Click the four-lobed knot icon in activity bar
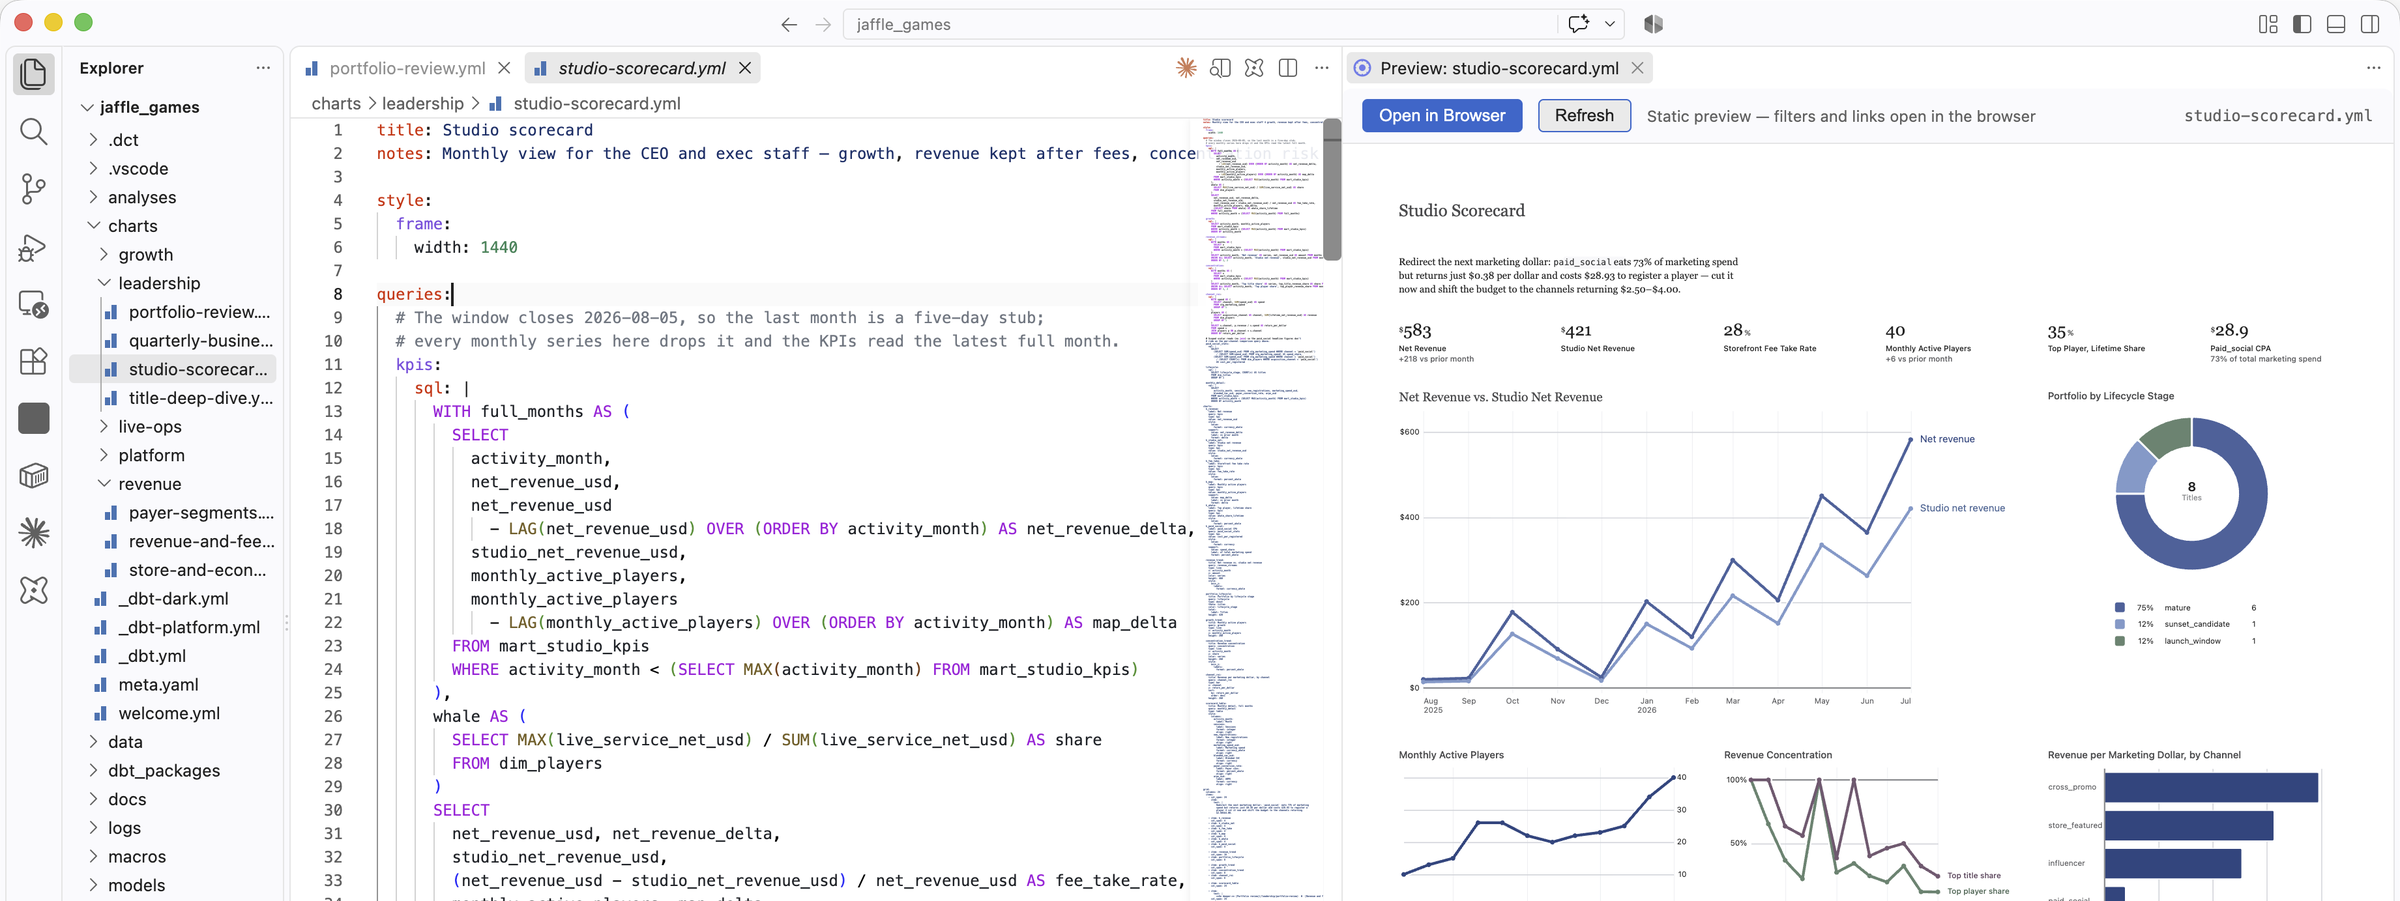Screen dimensions: 2400x901 pos(34,590)
